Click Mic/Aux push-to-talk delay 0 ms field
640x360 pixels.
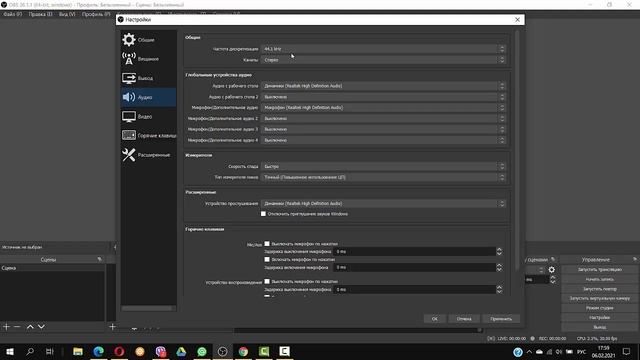tap(414, 267)
